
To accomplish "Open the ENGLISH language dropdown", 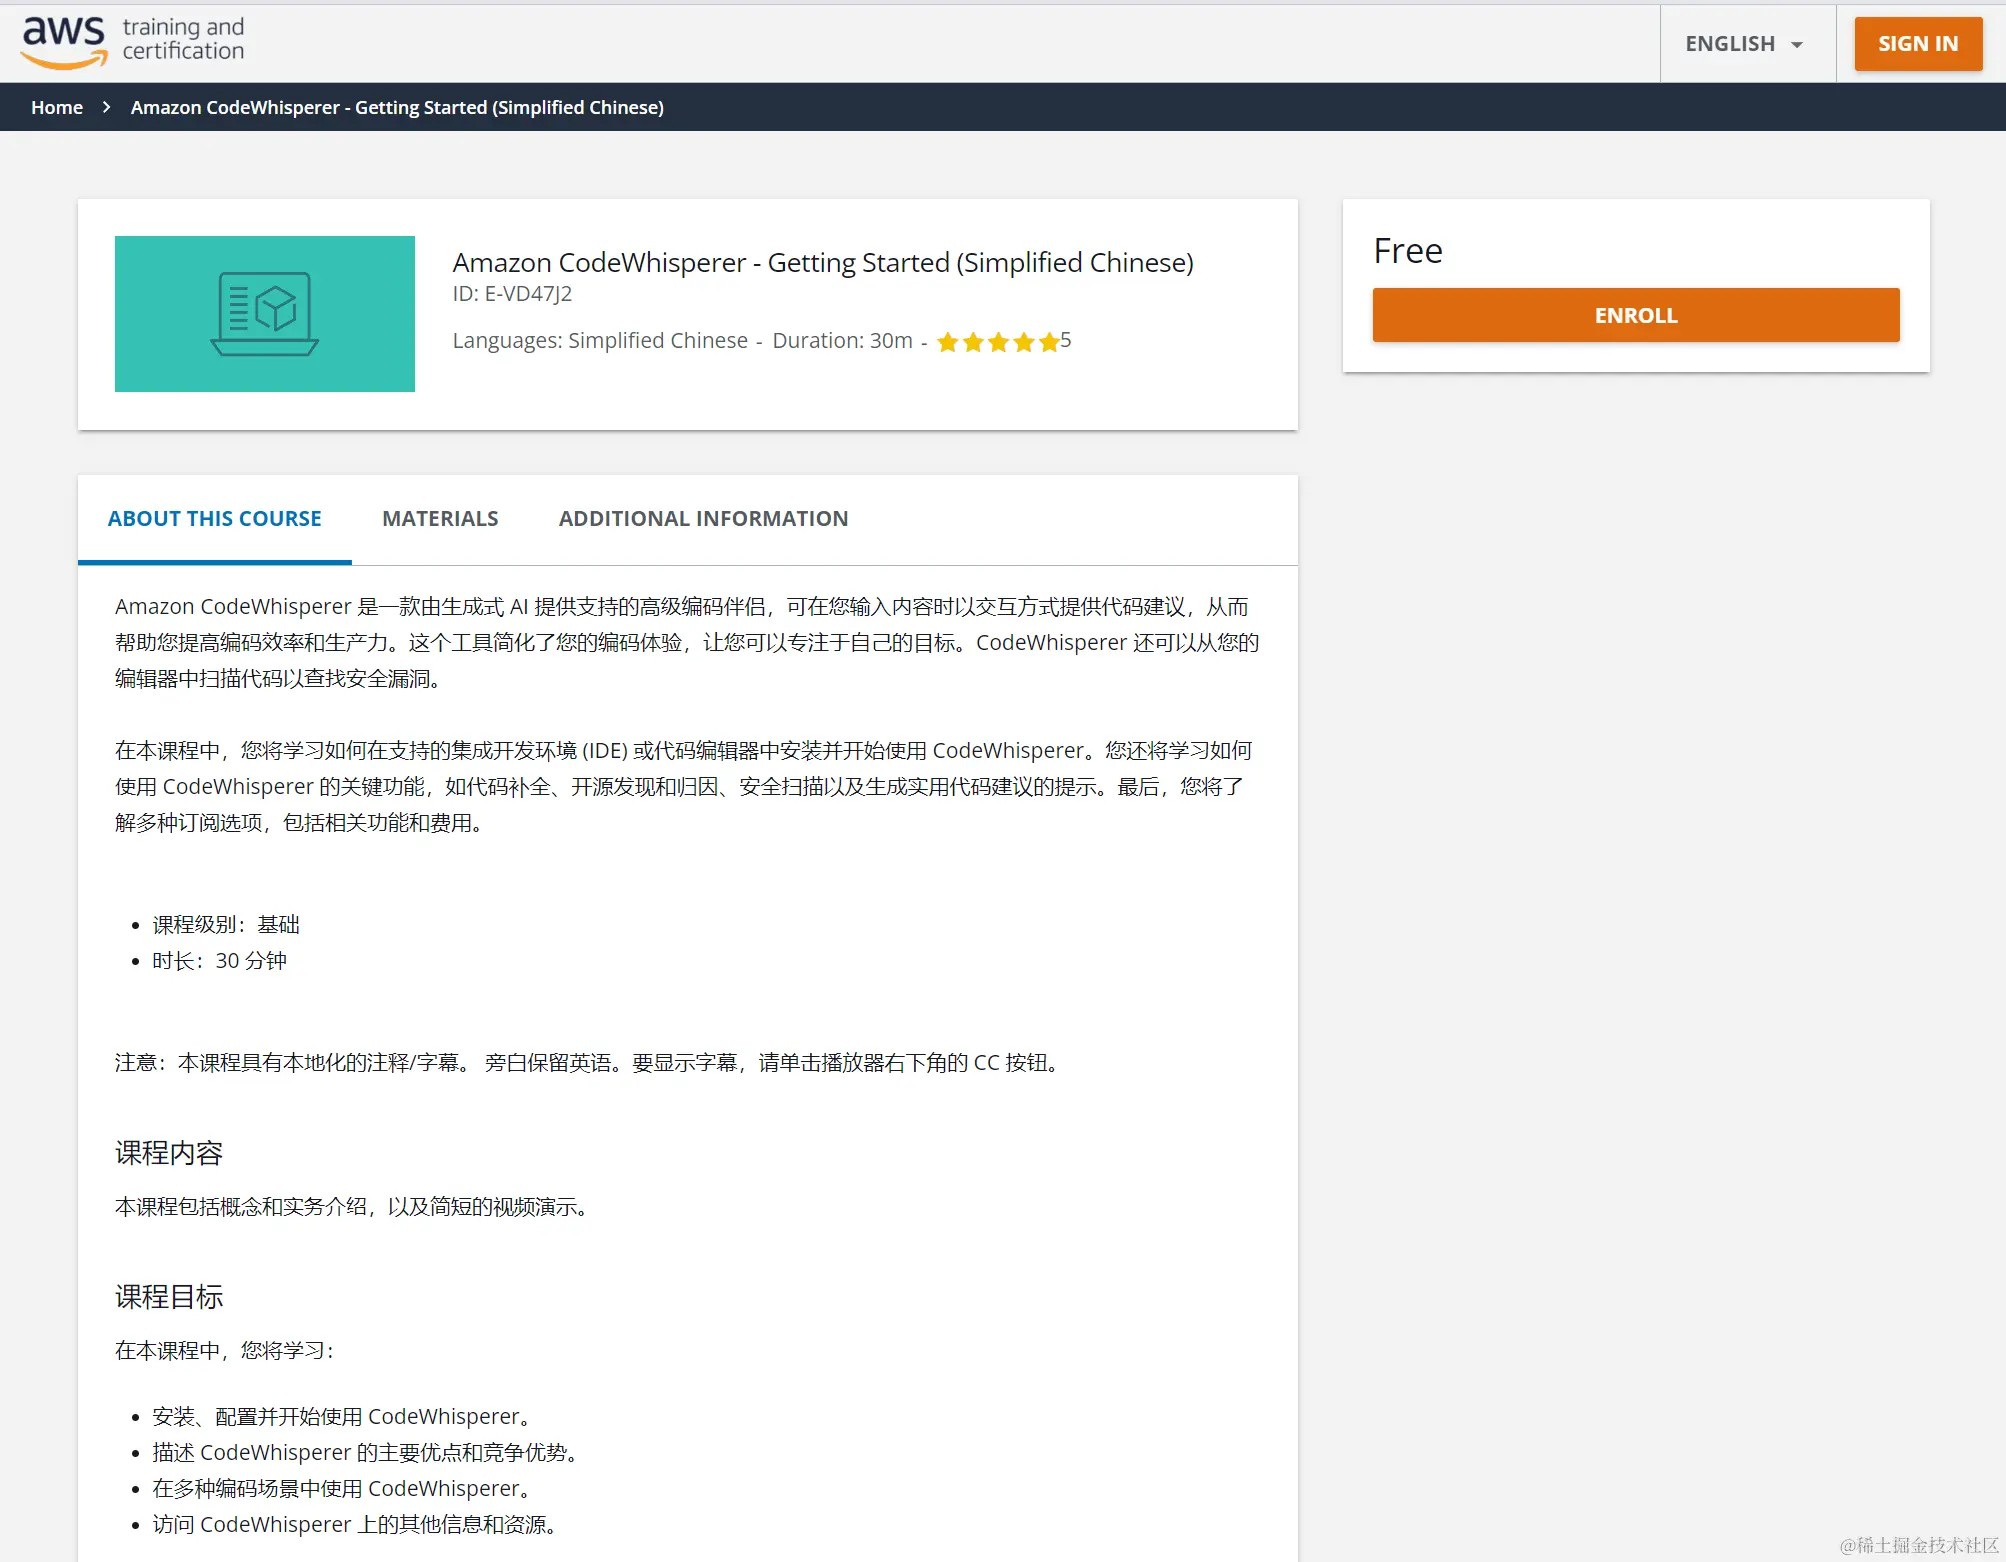I will coord(1730,44).
